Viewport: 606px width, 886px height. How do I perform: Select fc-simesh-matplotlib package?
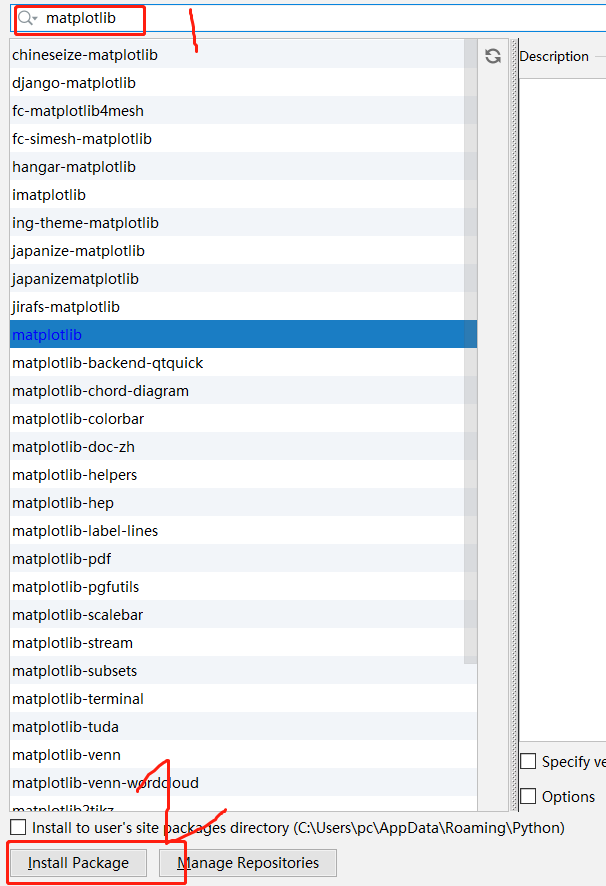pos(243,139)
